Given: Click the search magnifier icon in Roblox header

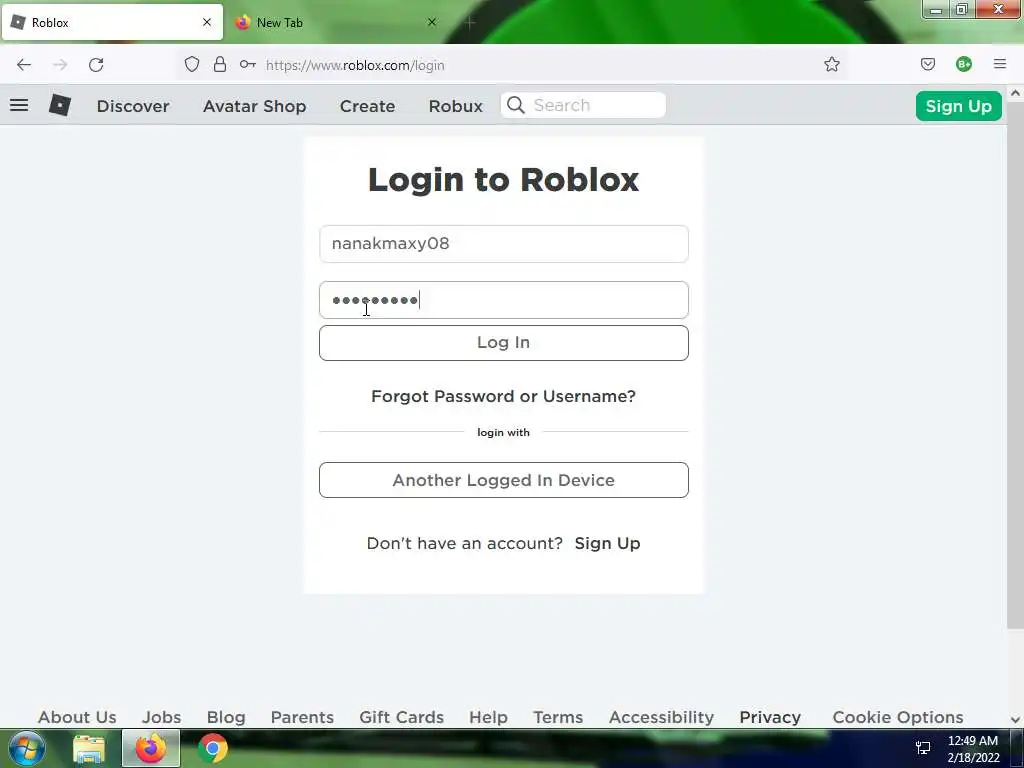Looking at the screenshot, I should 516,105.
